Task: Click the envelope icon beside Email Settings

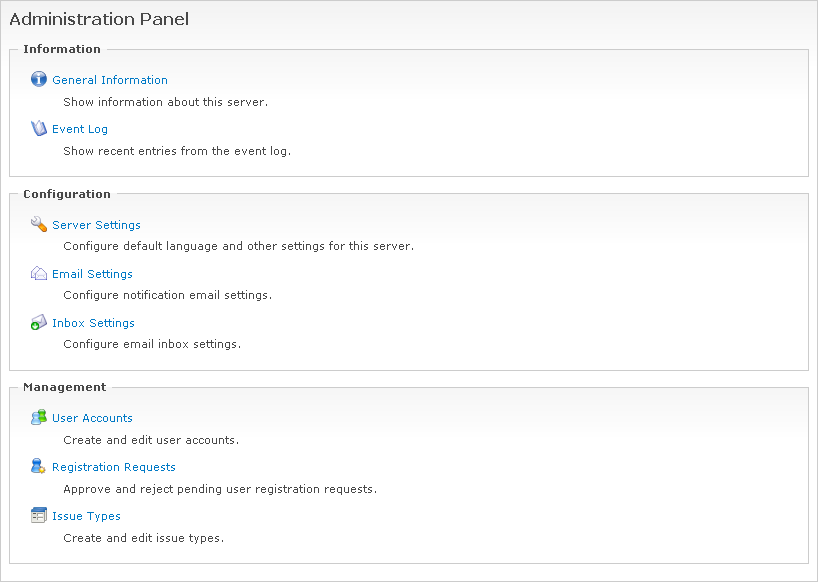Action: tap(39, 274)
